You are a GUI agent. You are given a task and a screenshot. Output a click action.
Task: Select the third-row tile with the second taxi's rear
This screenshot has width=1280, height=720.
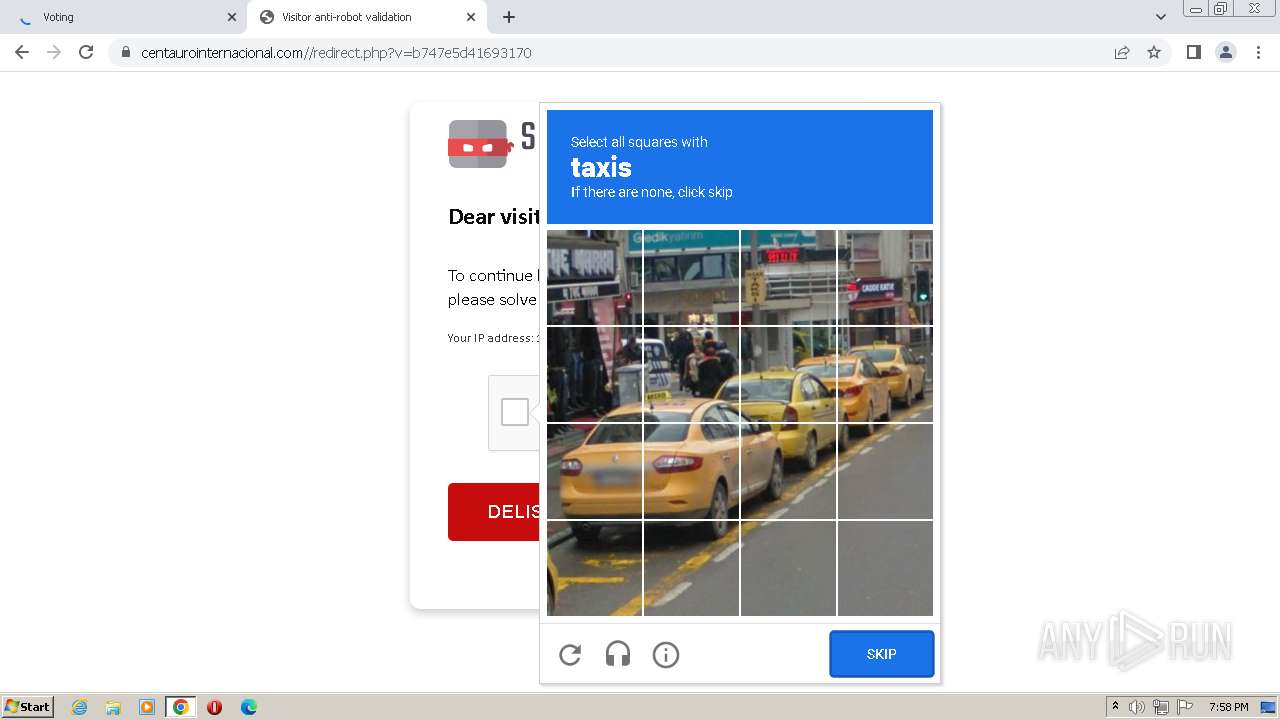click(x=788, y=471)
